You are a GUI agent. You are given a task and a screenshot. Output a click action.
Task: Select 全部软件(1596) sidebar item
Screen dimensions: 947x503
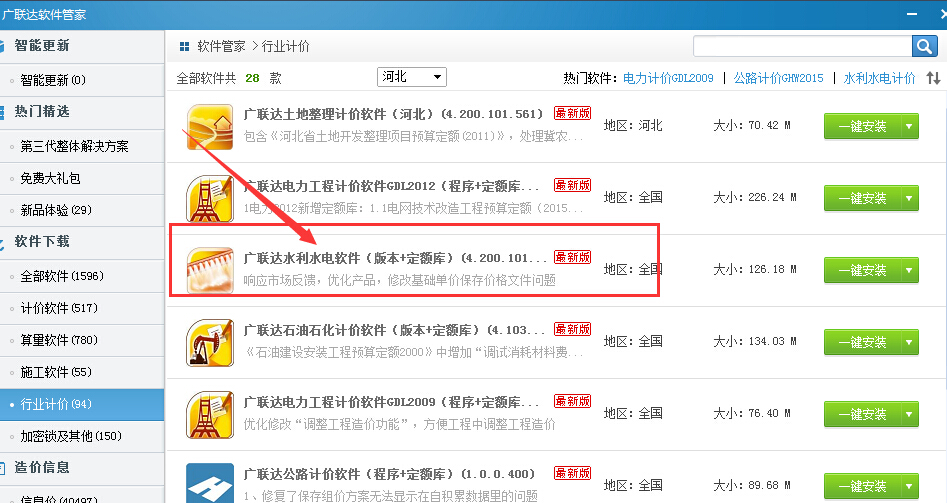tap(82, 276)
